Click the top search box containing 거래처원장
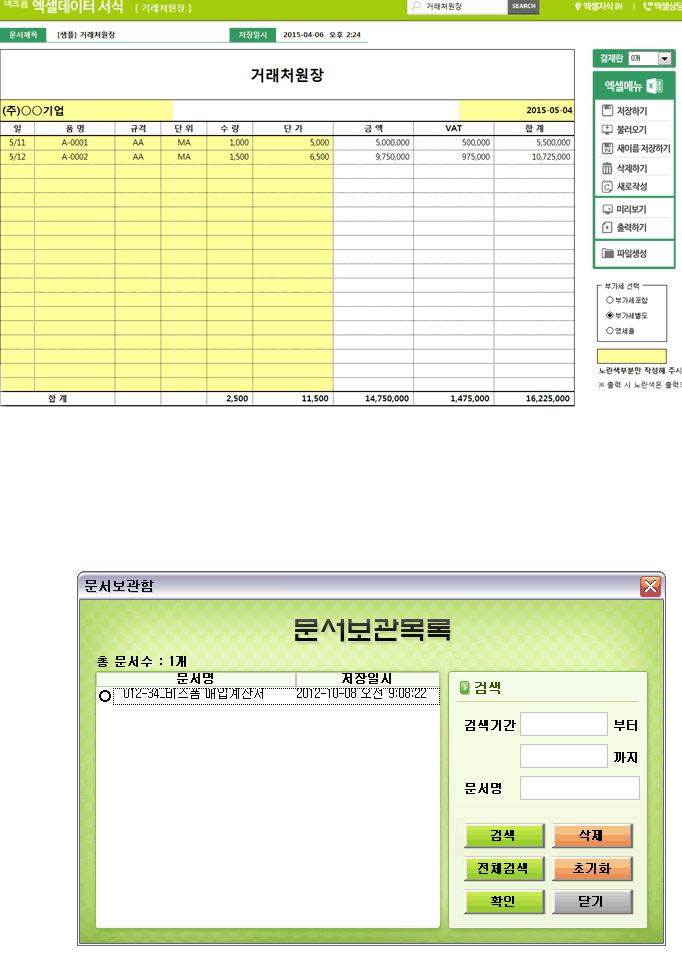The width and height of the screenshot is (682, 962). tap(458, 6)
